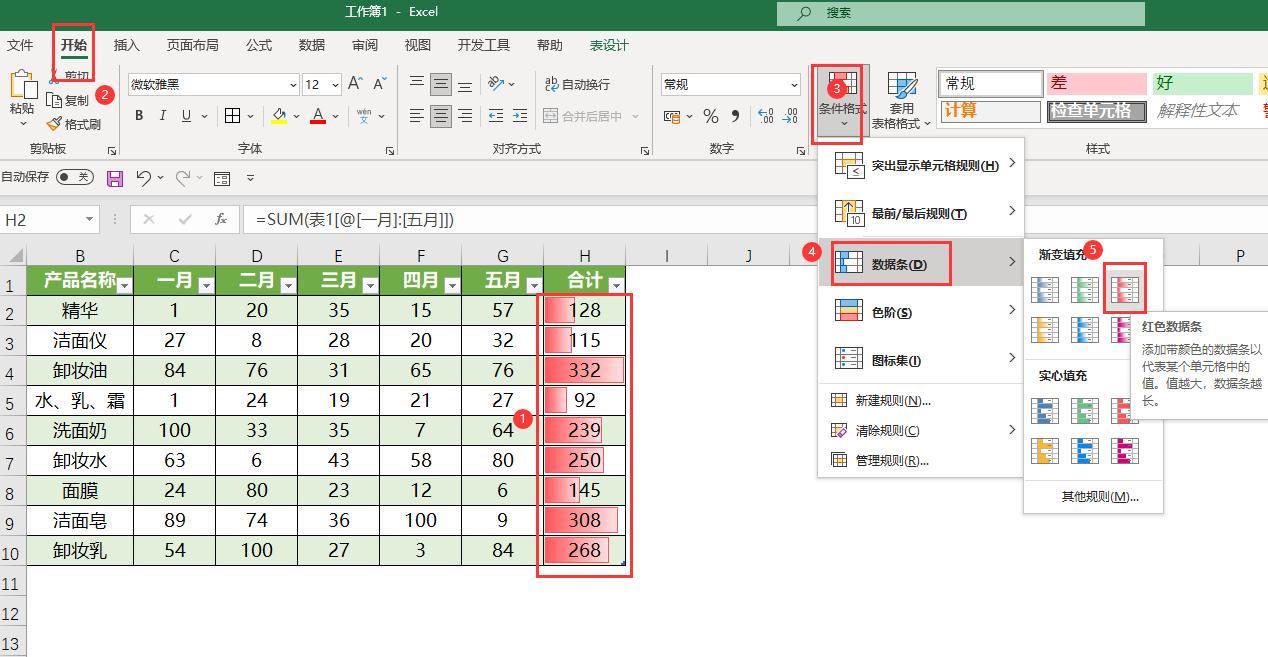This screenshot has width=1268, height=657.
Task: Click 条件格式 conditional formatting button
Action: click(842, 100)
